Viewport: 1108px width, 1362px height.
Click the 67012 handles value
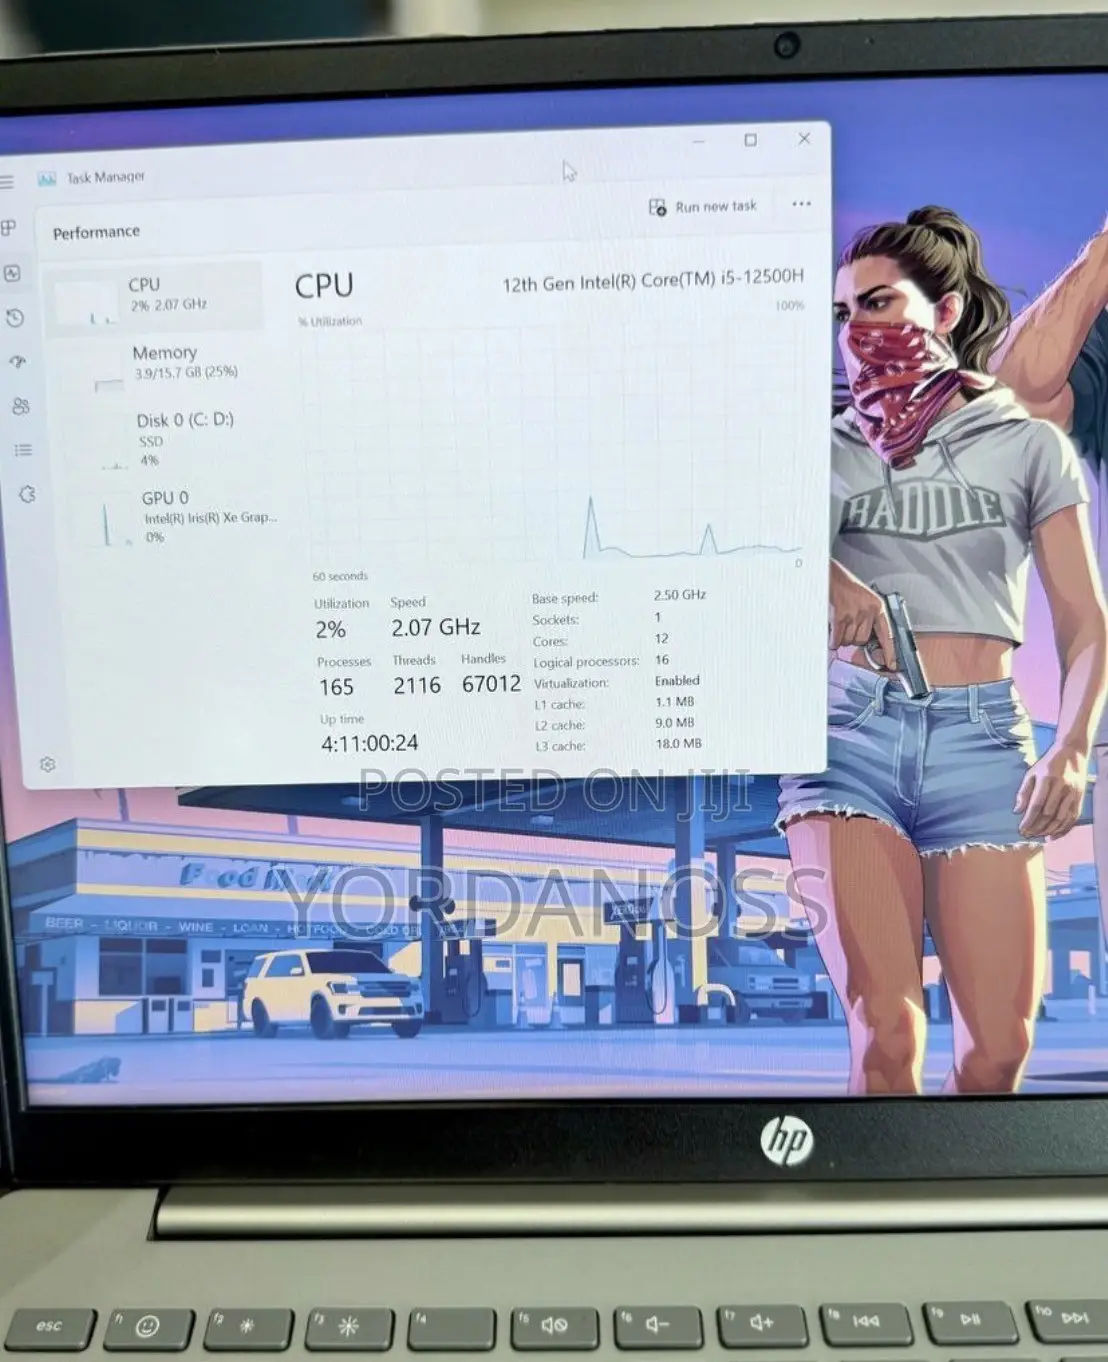[491, 683]
